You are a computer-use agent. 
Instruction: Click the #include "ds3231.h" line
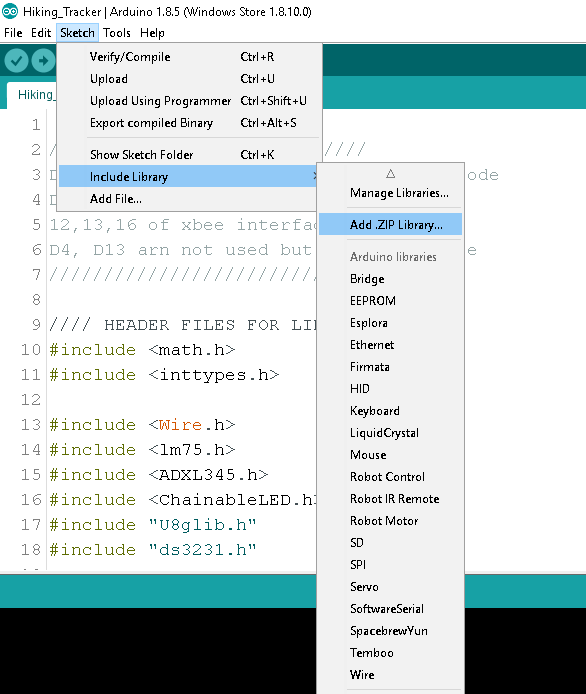(x=153, y=550)
